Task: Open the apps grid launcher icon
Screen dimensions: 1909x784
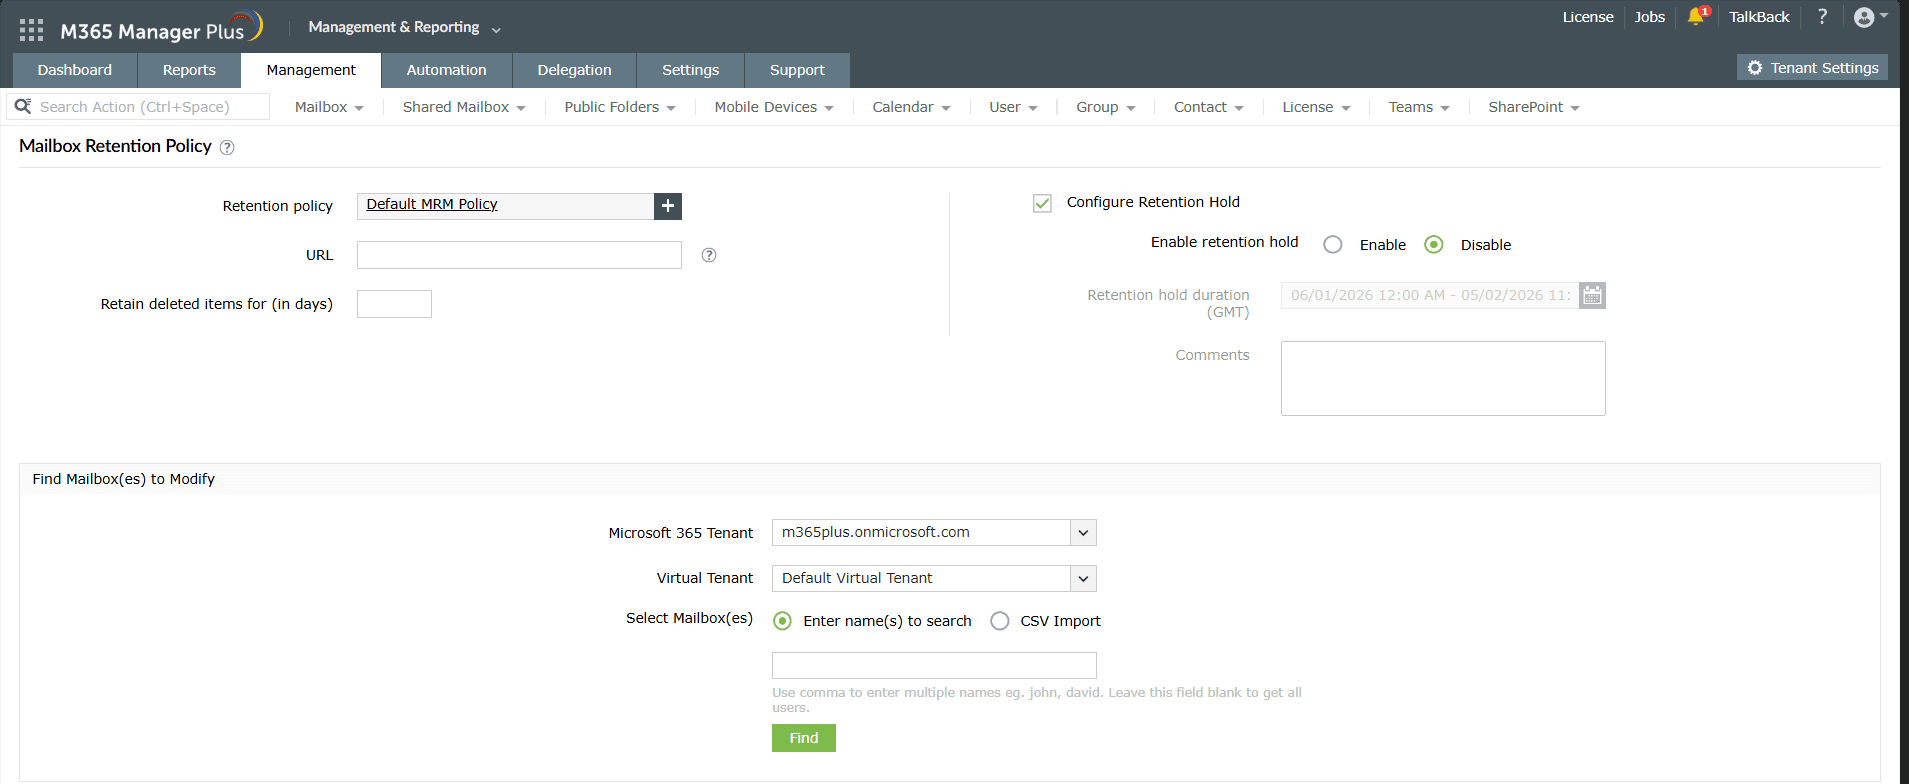Action: pos(31,30)
